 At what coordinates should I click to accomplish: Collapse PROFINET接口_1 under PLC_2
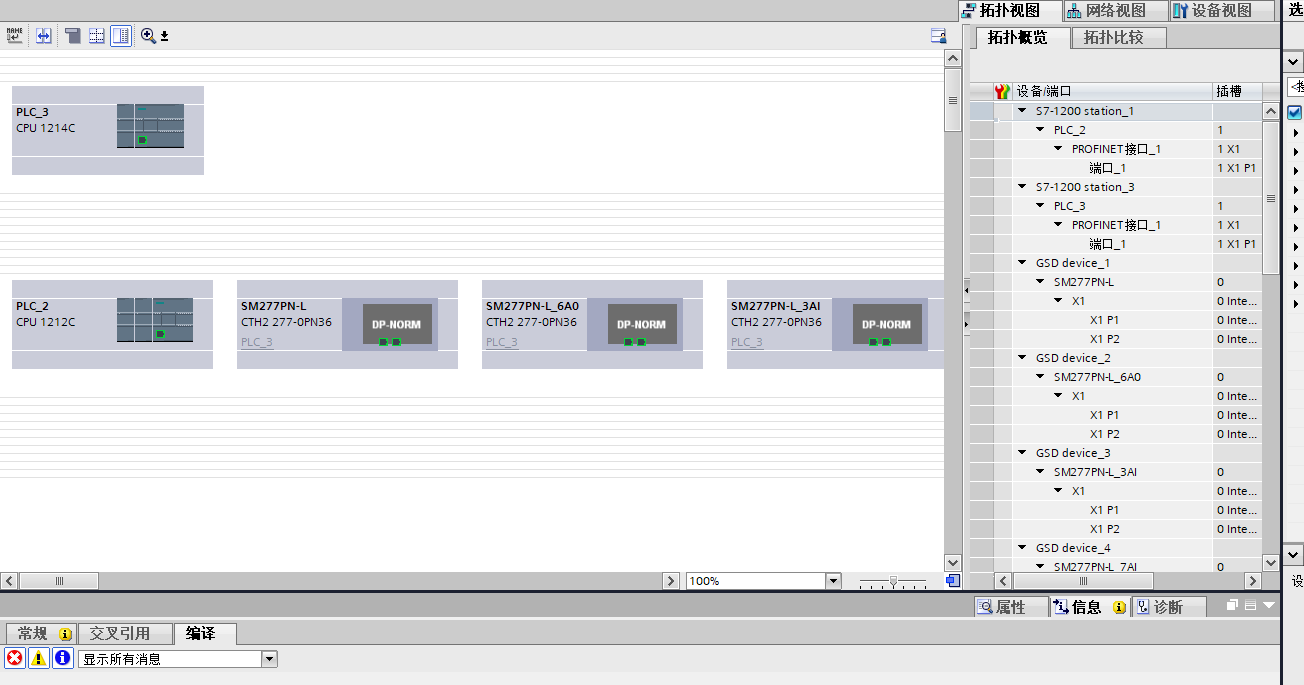1059,149
